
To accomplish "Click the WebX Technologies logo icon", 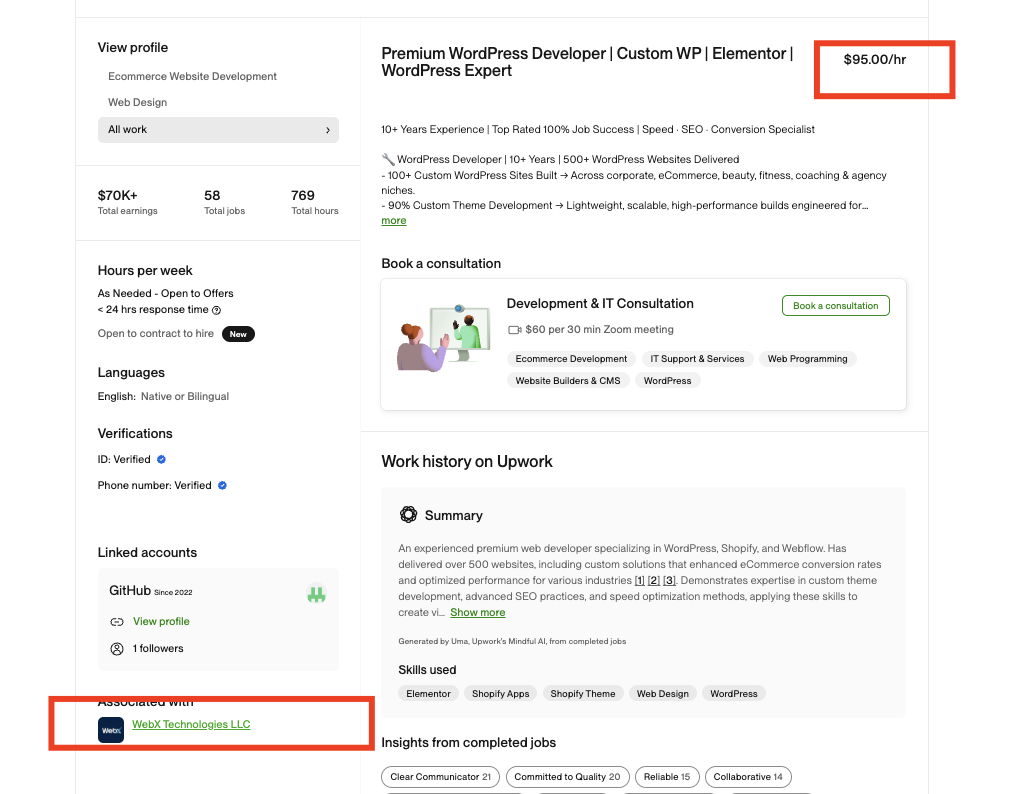I will (111, 731).
